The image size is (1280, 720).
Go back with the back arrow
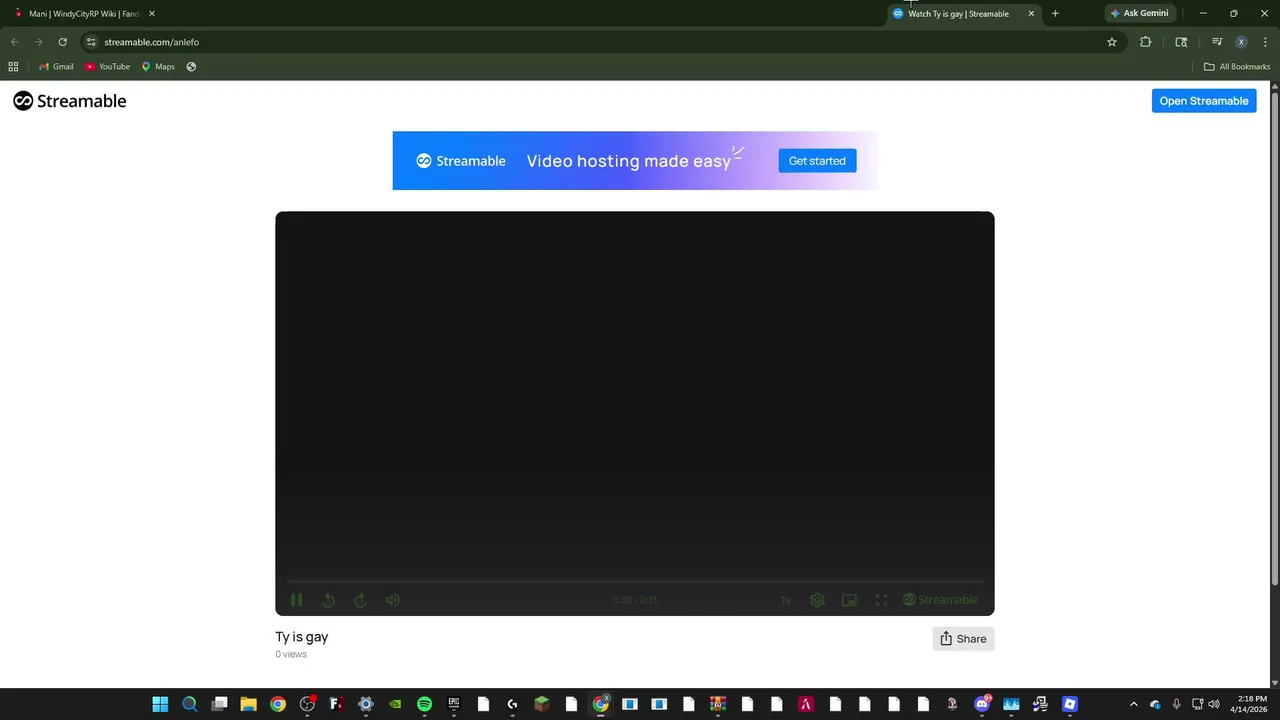14,42
